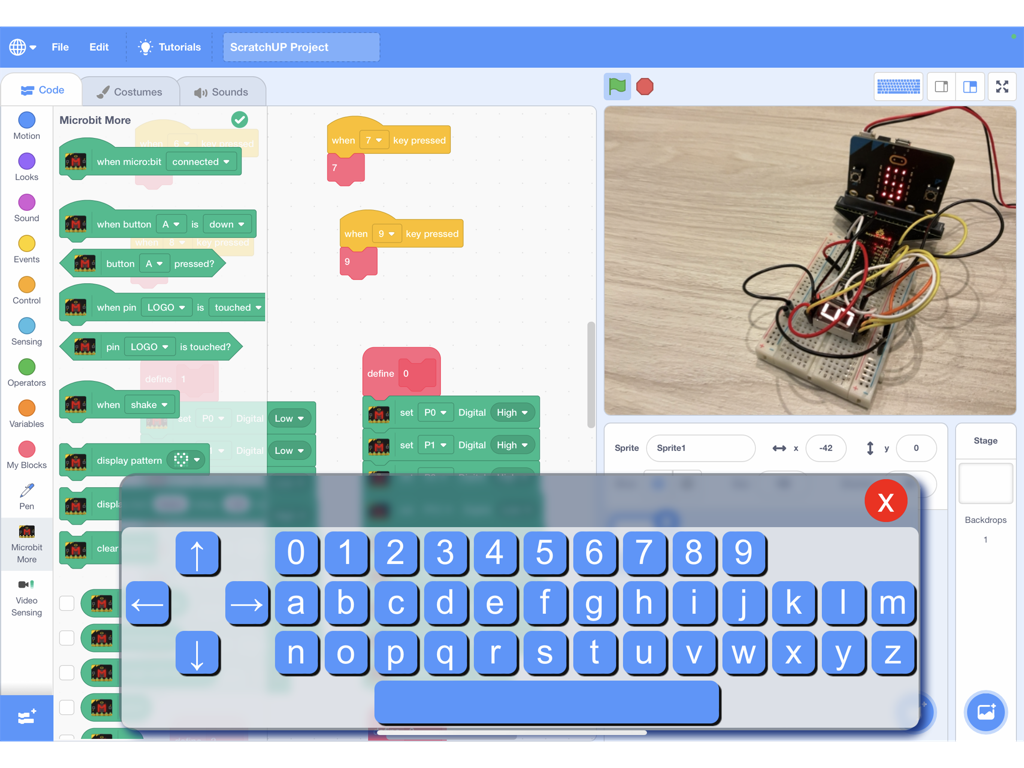Choose a new backdrop with the backdrop icon

coord(985,713)
